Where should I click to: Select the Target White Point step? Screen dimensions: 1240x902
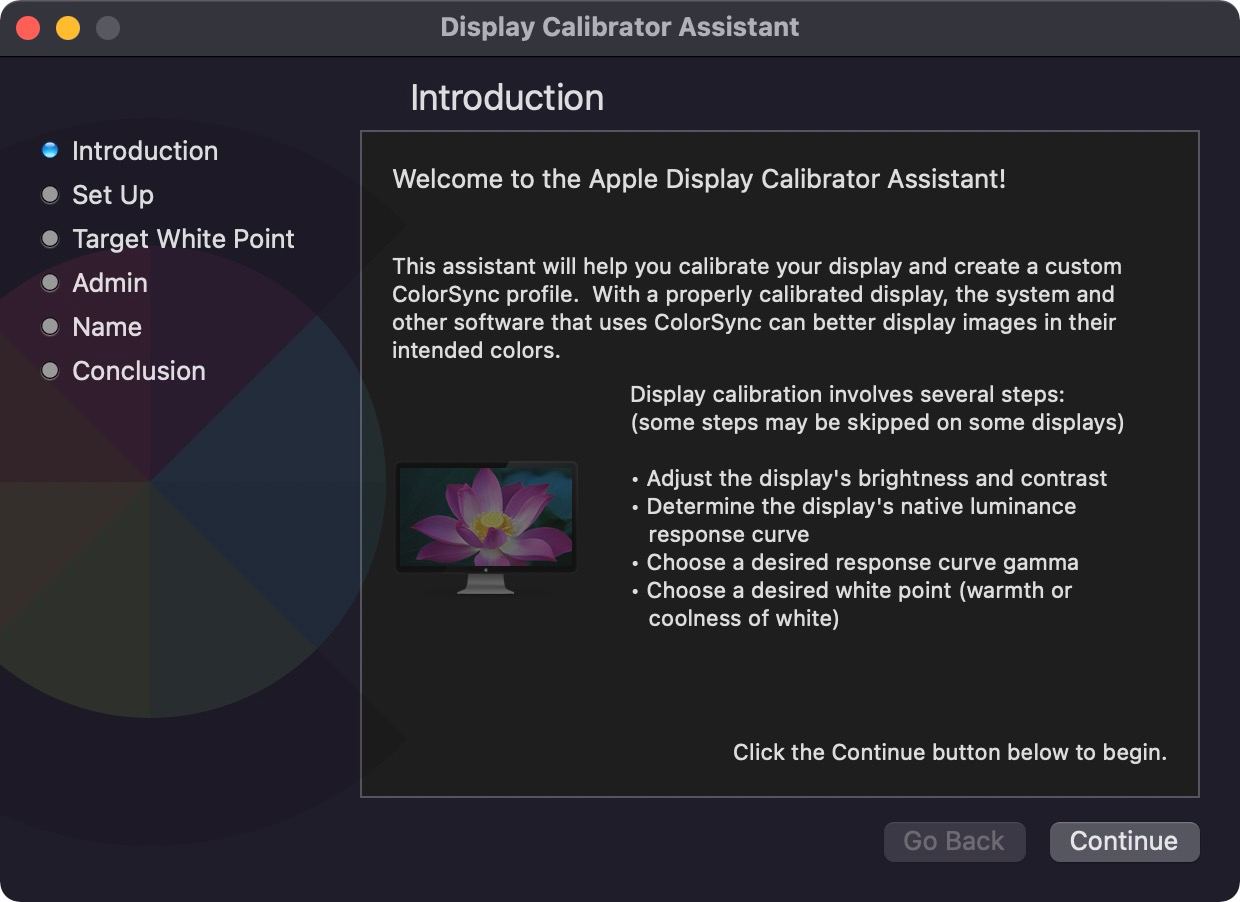click(x=183, y=239)
